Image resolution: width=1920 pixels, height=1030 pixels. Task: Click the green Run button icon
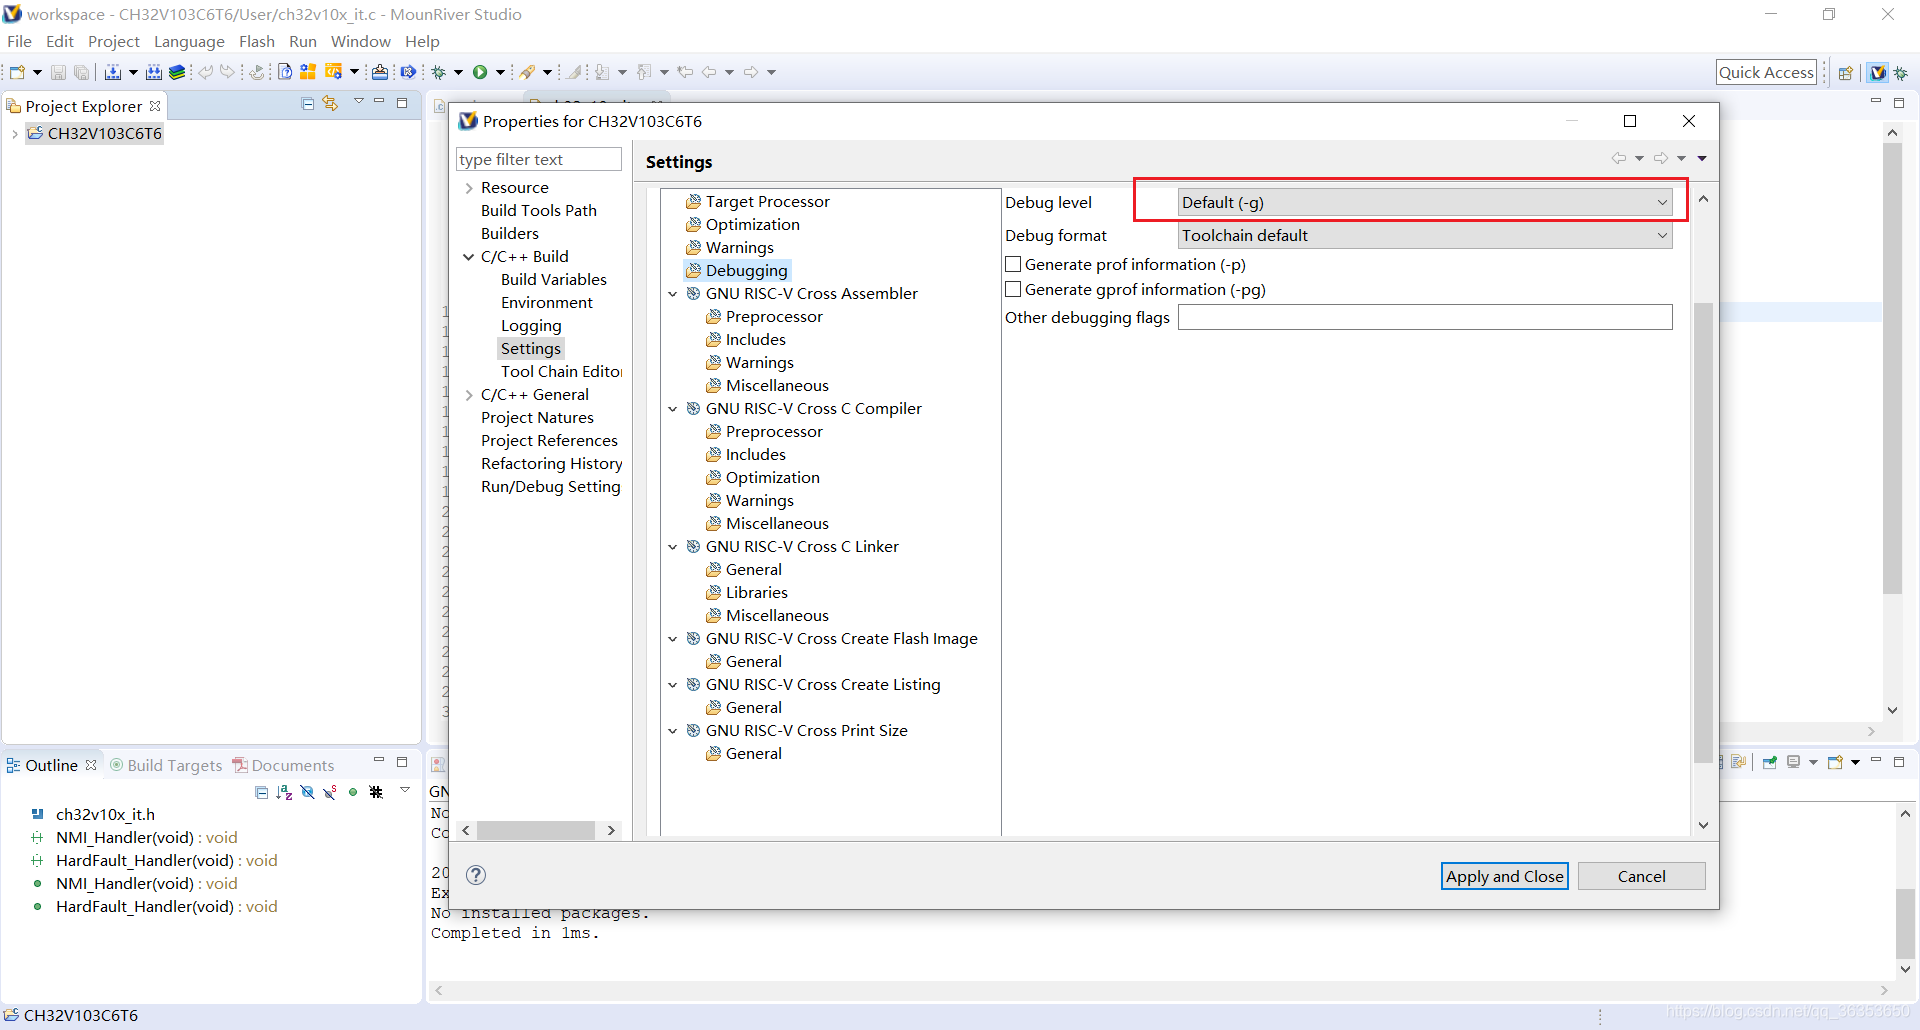pyautogui.click(x=480, y=72)
